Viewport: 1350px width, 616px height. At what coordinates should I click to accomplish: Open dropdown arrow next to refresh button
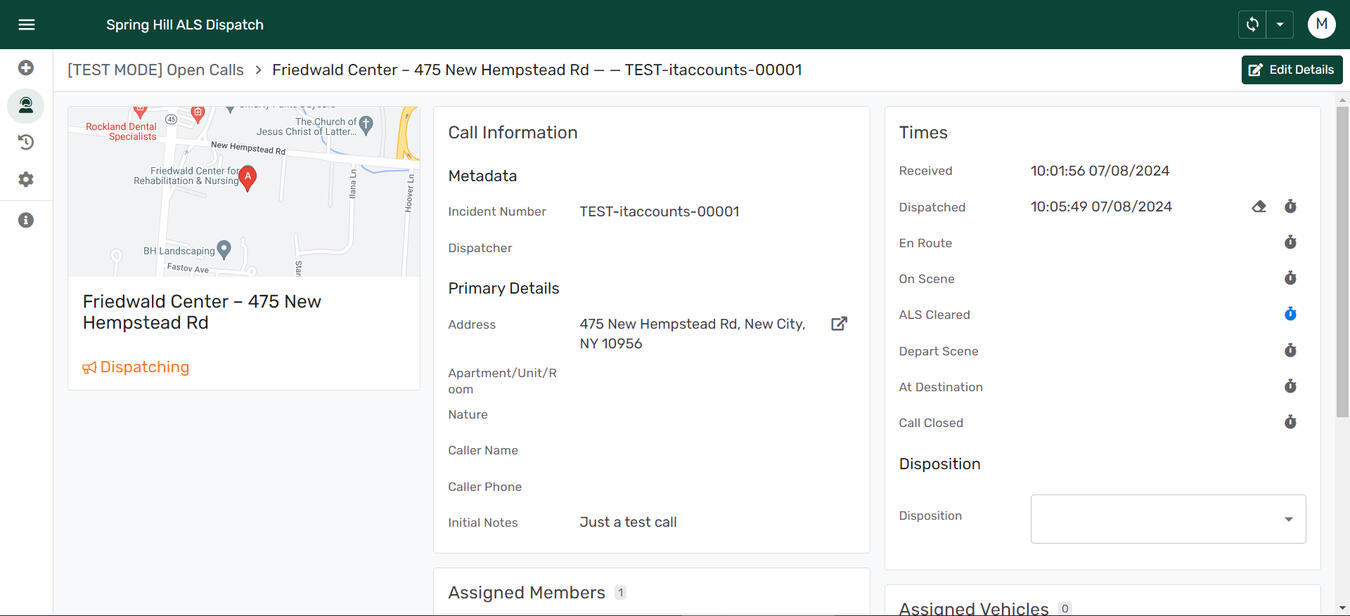click(1280, 24)
